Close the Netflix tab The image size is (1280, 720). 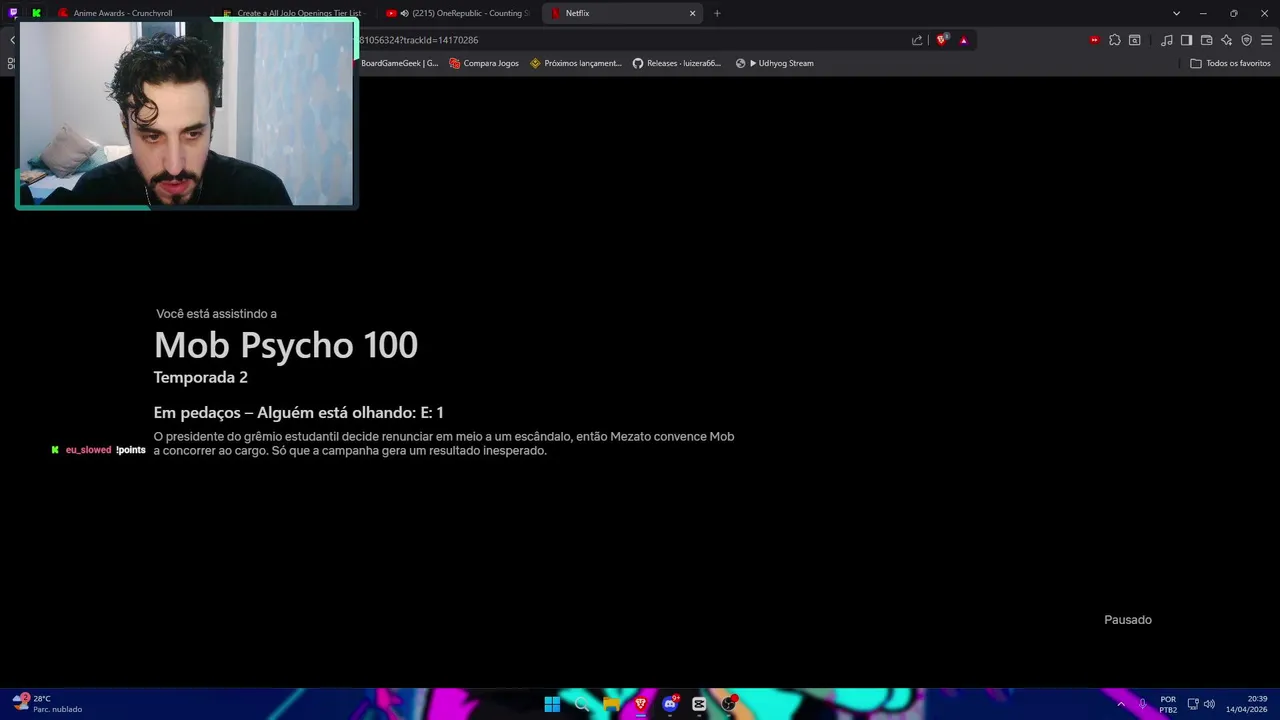coord(692,13)
